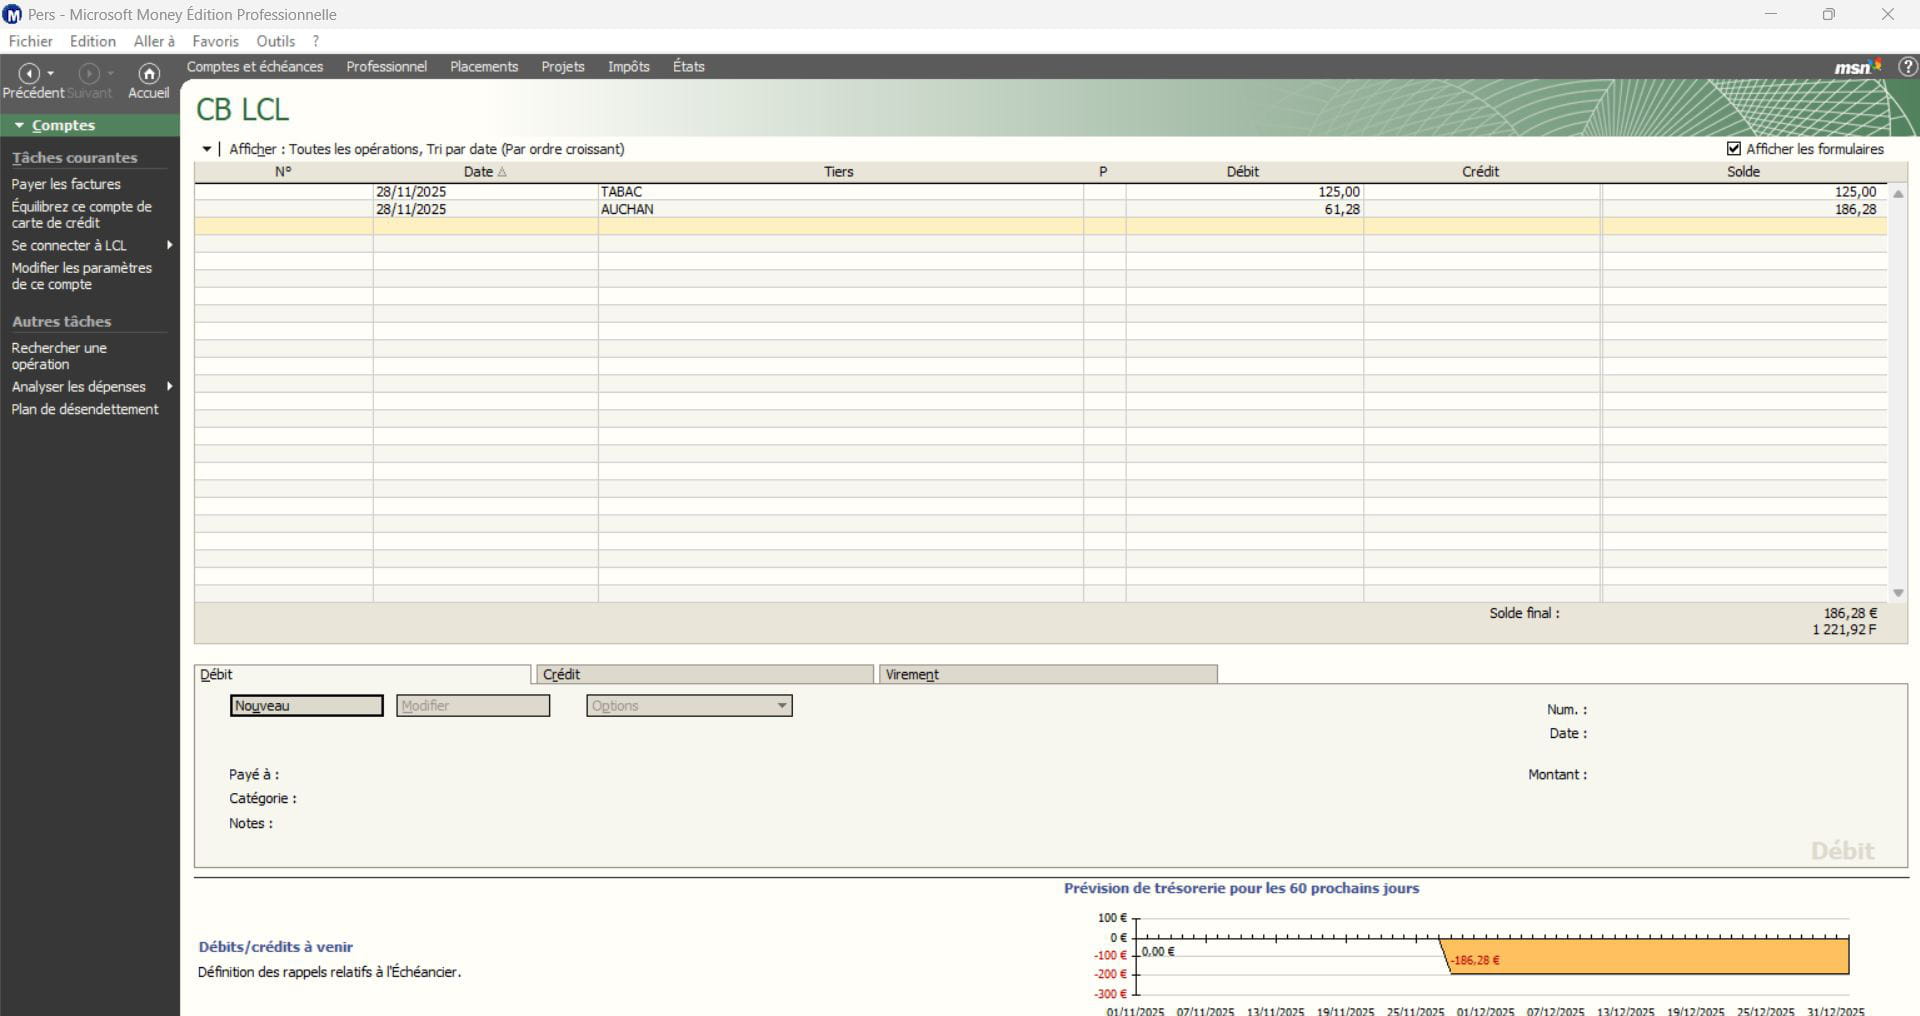Click the Précédent back arrow icon
The height and width of the screenshot is (1016, 1920).
pos(29,73)
